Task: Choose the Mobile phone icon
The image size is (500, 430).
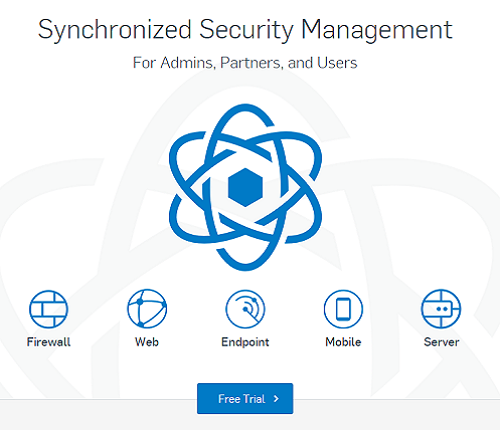Action: click(343, 309)
